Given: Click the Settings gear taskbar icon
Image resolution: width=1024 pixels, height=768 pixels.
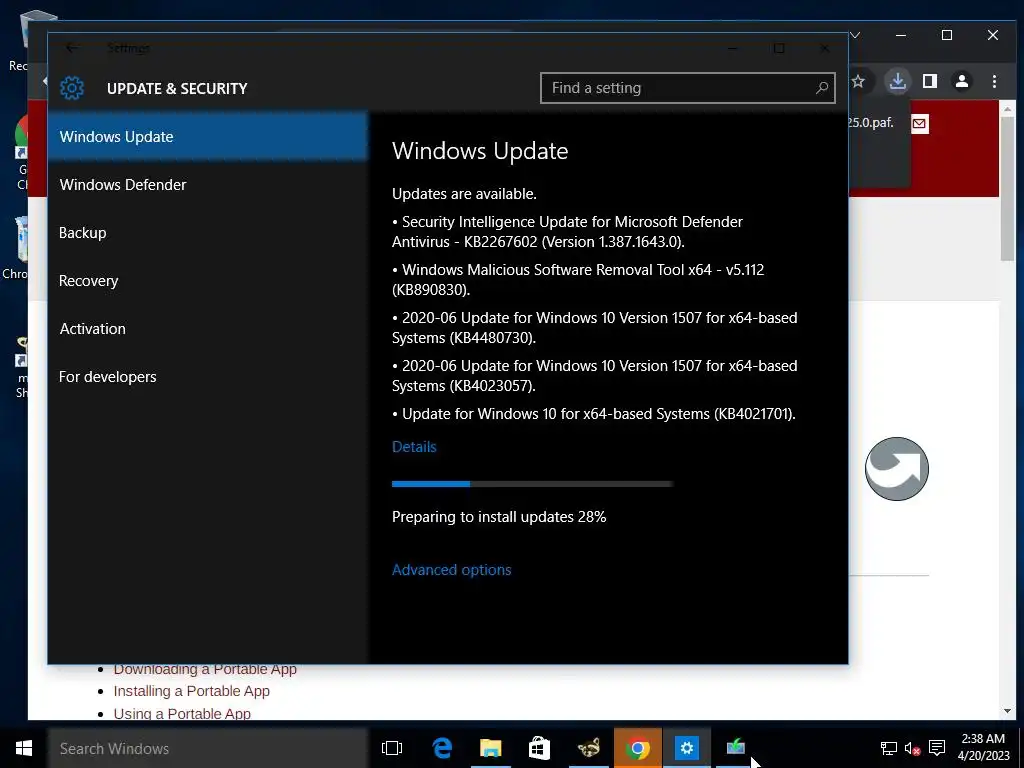Looking at the screenshot, I should tap(687, 748).
